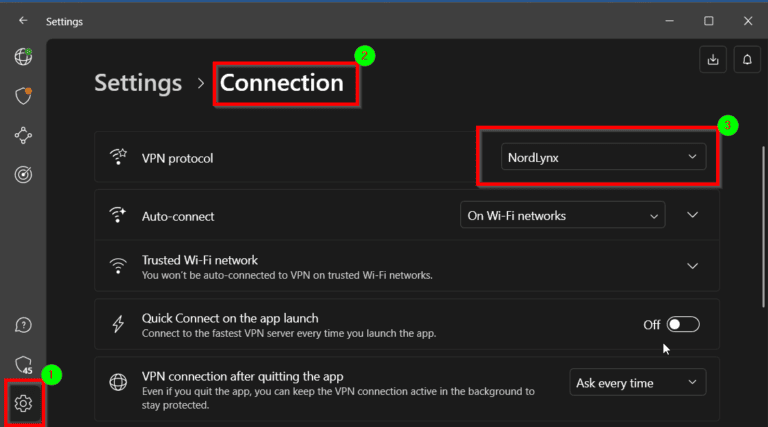Toggle Quick Connect on app launch switch
The image size is (768, 427).
683,324
